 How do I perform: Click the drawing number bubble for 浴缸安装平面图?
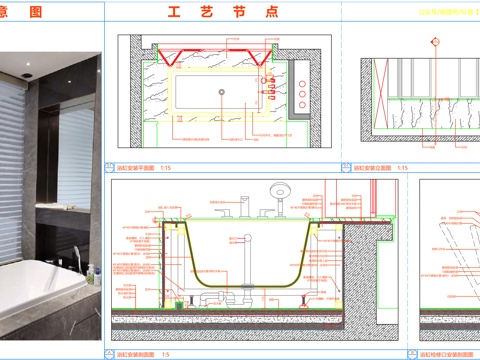[110, 167]
